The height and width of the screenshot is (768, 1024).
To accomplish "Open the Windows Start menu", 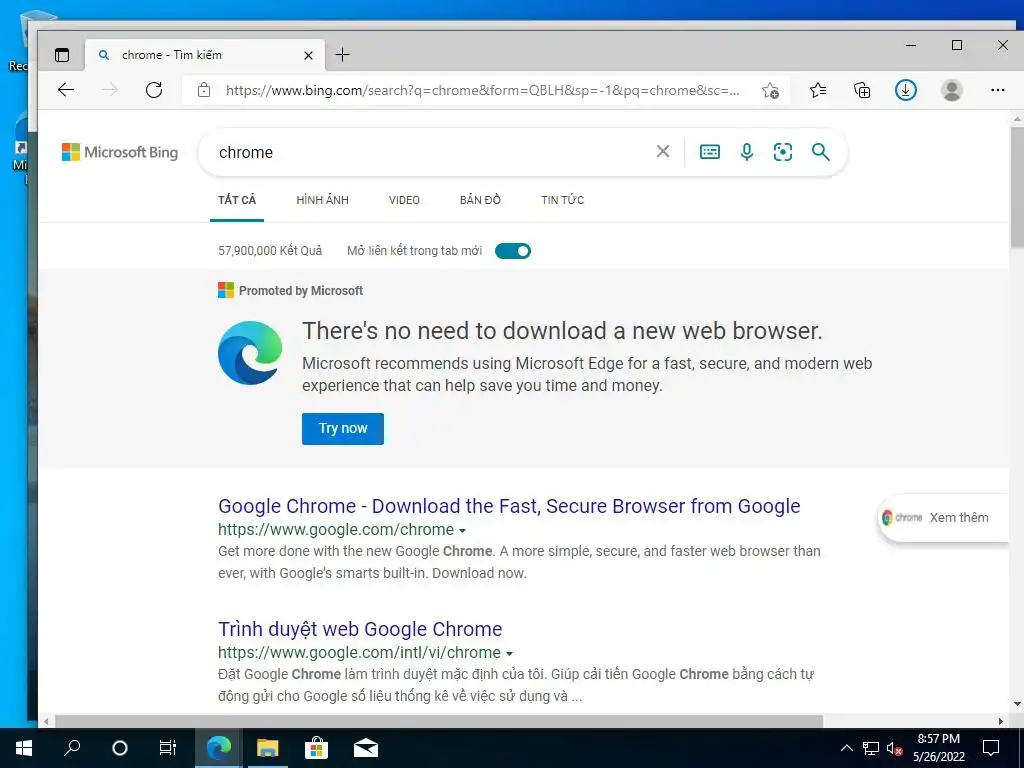I will click(x=24, y=748).
